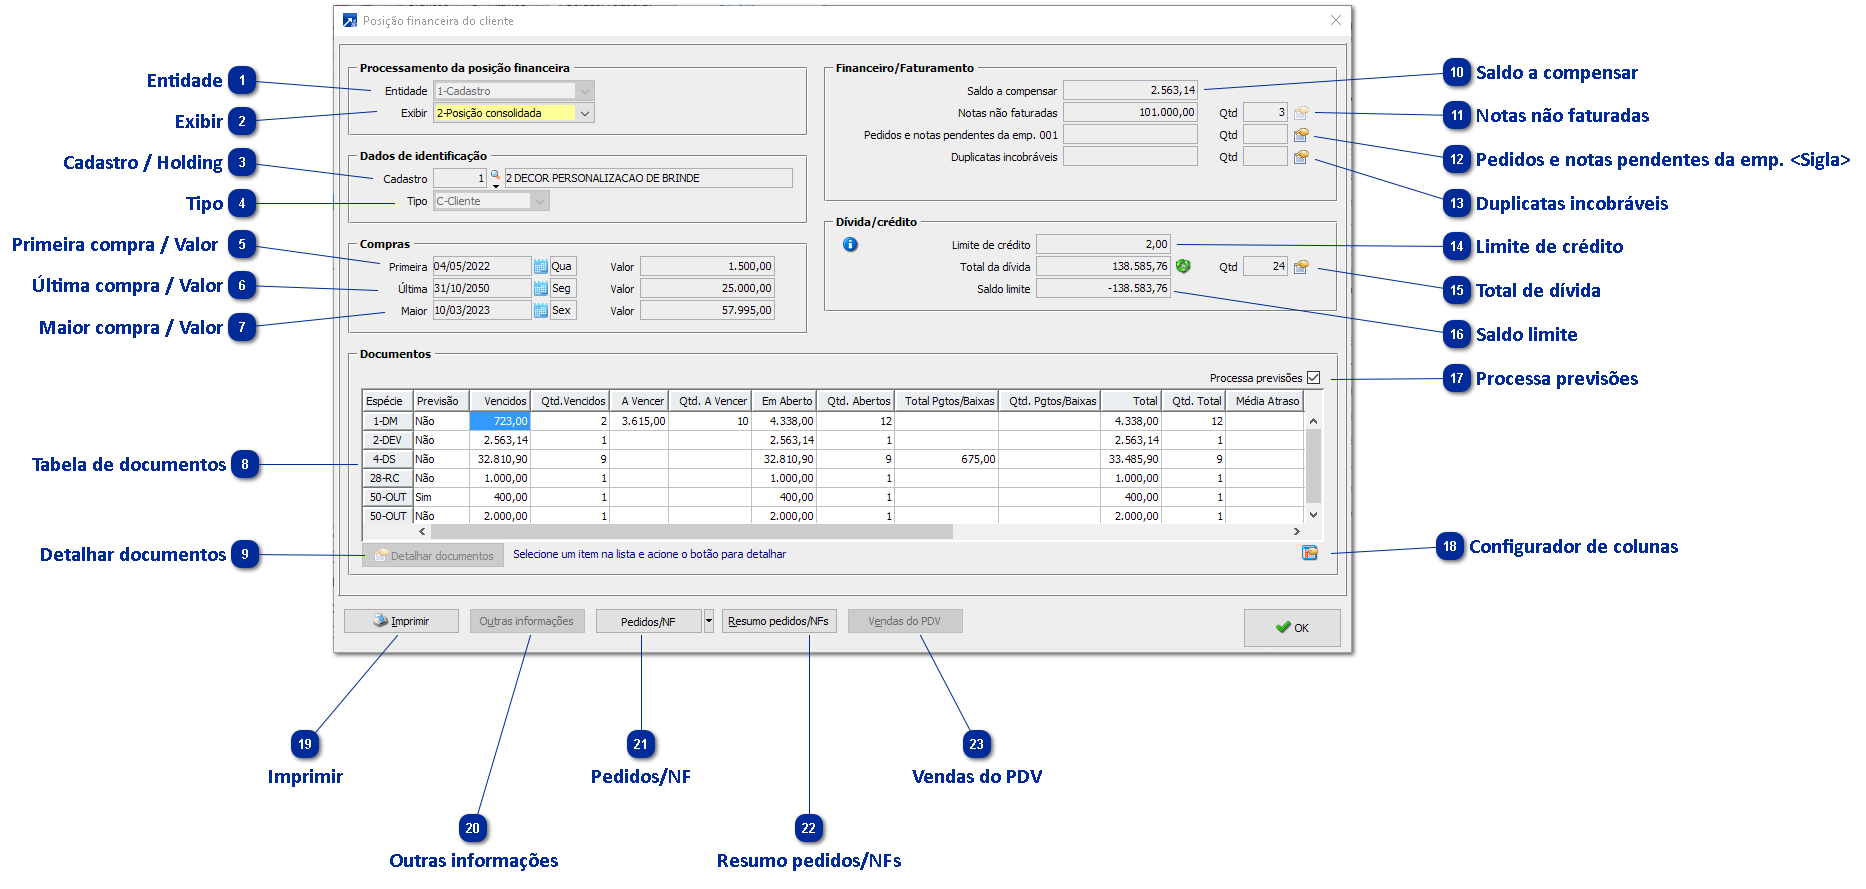
Task: Open the dropdown arrow beside Pedidos/NF
Action: [709, 621]
